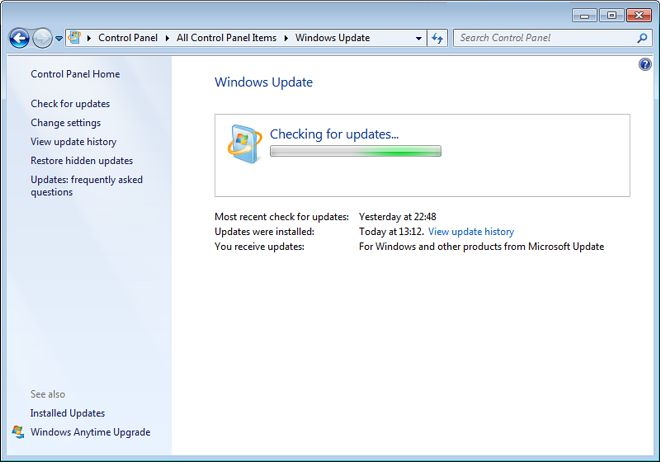Click the Windows Update page heading
Image resolution: width=660 pixels, height=462 pixels.
click(263, 82)
